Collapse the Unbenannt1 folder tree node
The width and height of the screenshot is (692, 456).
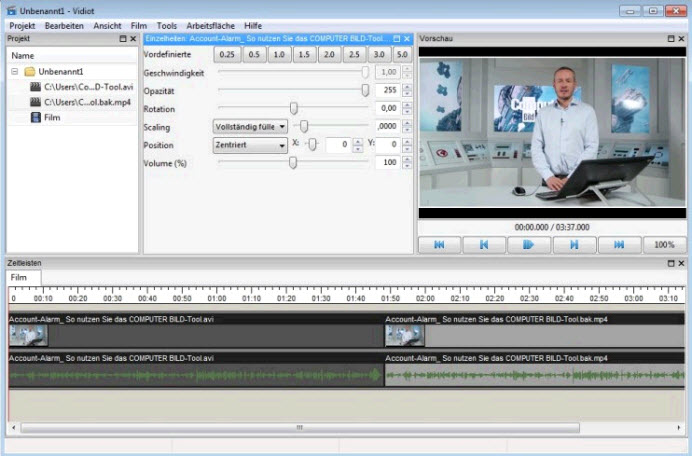(x=15, y=71)
